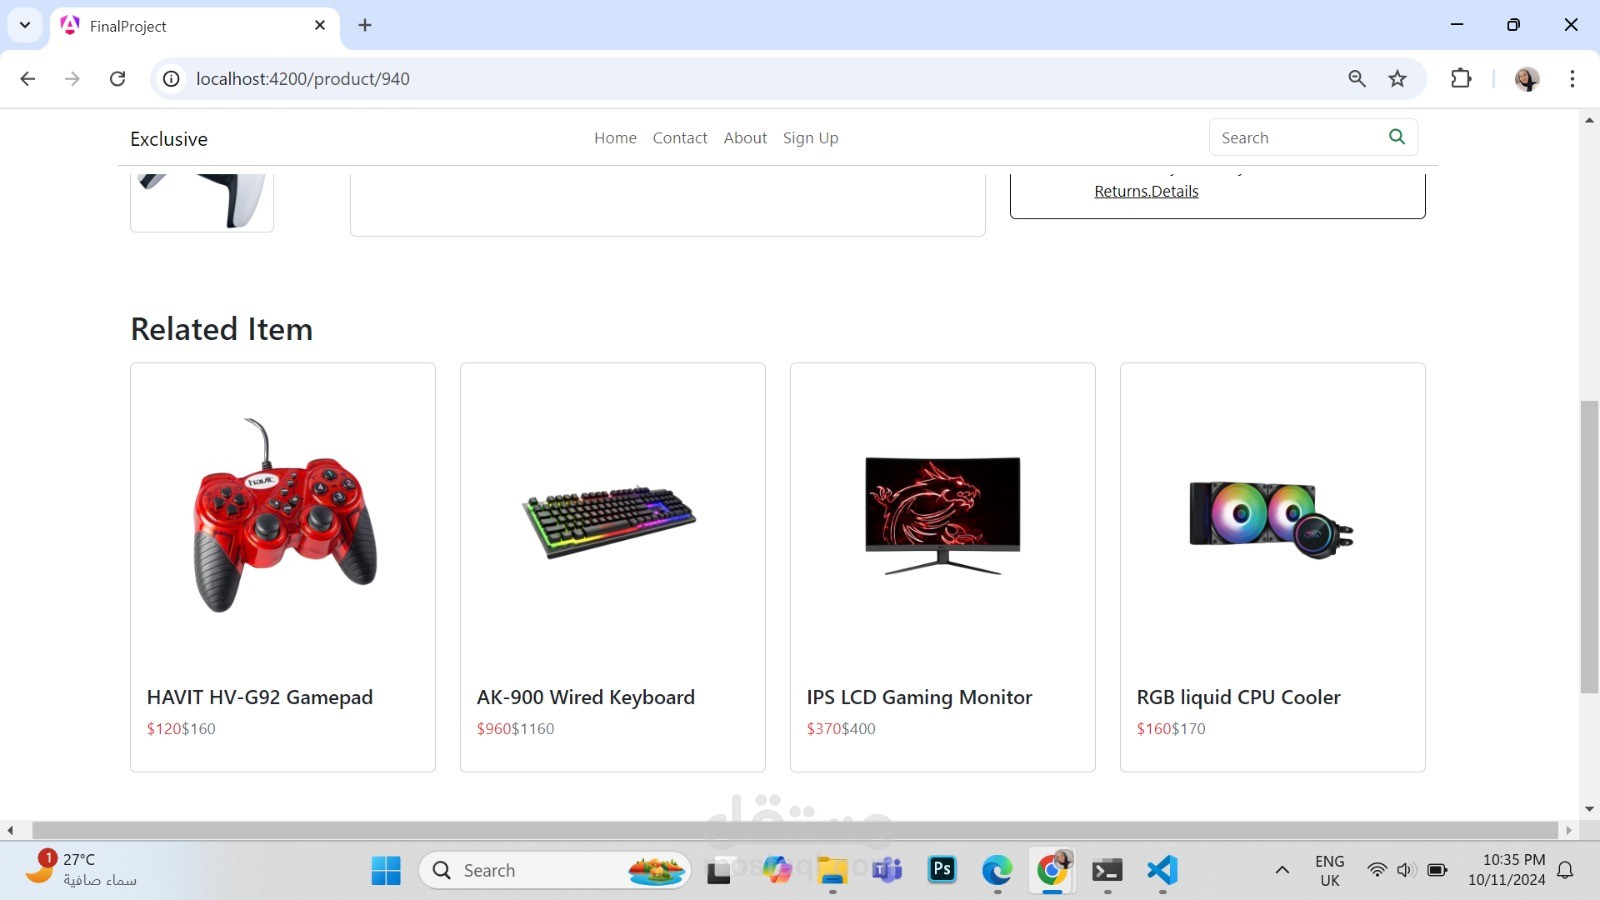The height and width of the screenshot is (900, 1600).
Task: Click the browser forward arrow
Action: point(72,79)
